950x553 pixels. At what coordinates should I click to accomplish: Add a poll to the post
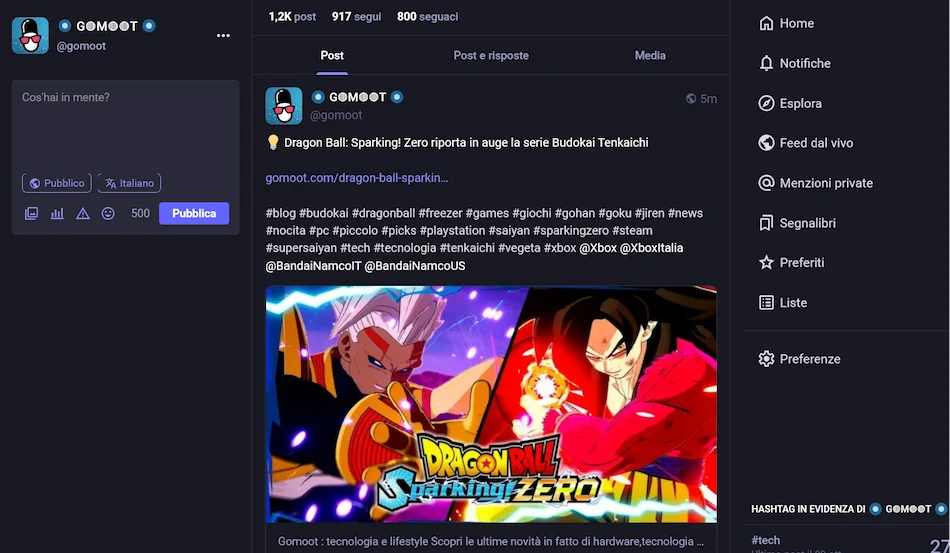(x=57, y=213)
